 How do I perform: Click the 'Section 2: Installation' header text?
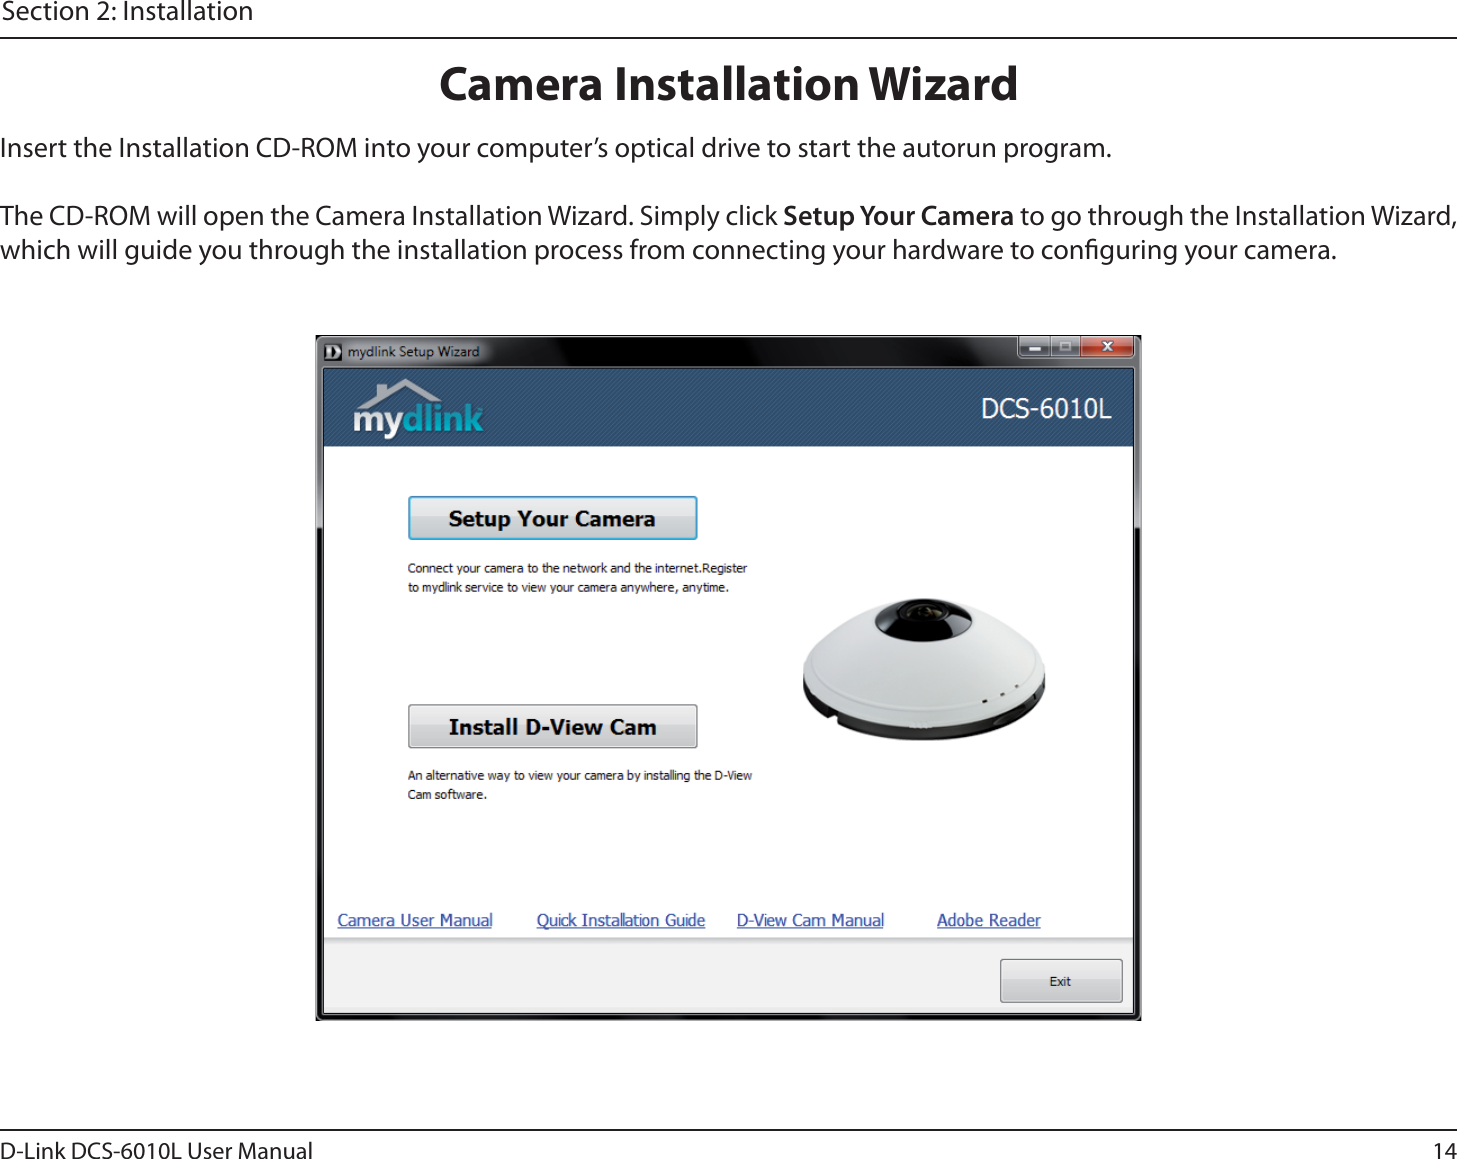(127, 12)
